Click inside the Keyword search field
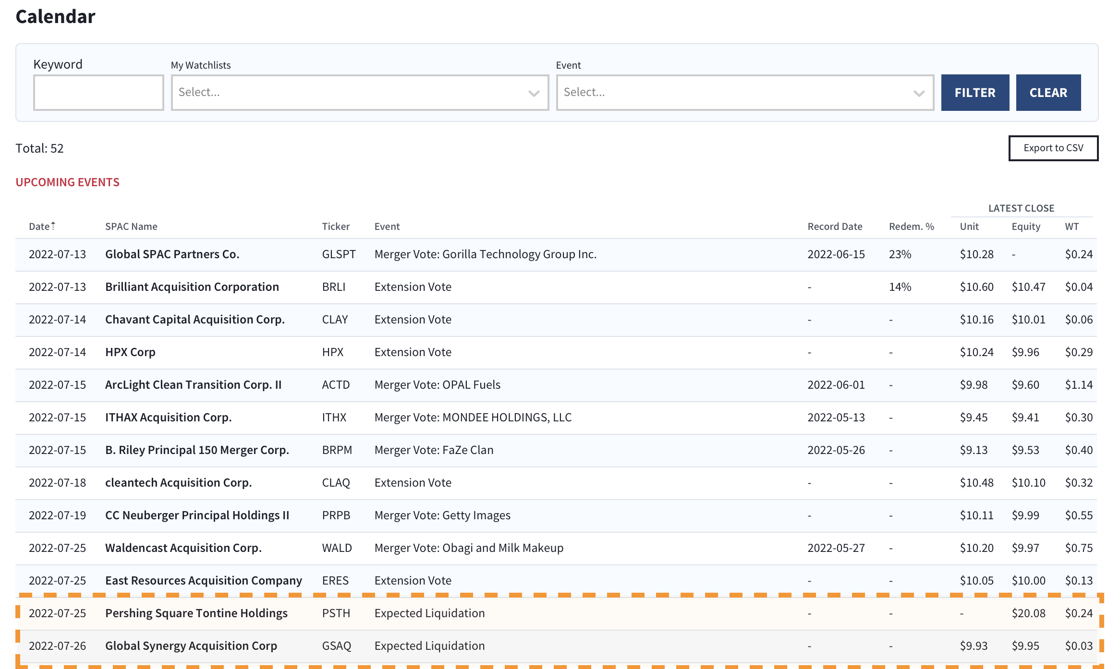Viewport: 1120px width, 669px height. click(x=98, y=92)
